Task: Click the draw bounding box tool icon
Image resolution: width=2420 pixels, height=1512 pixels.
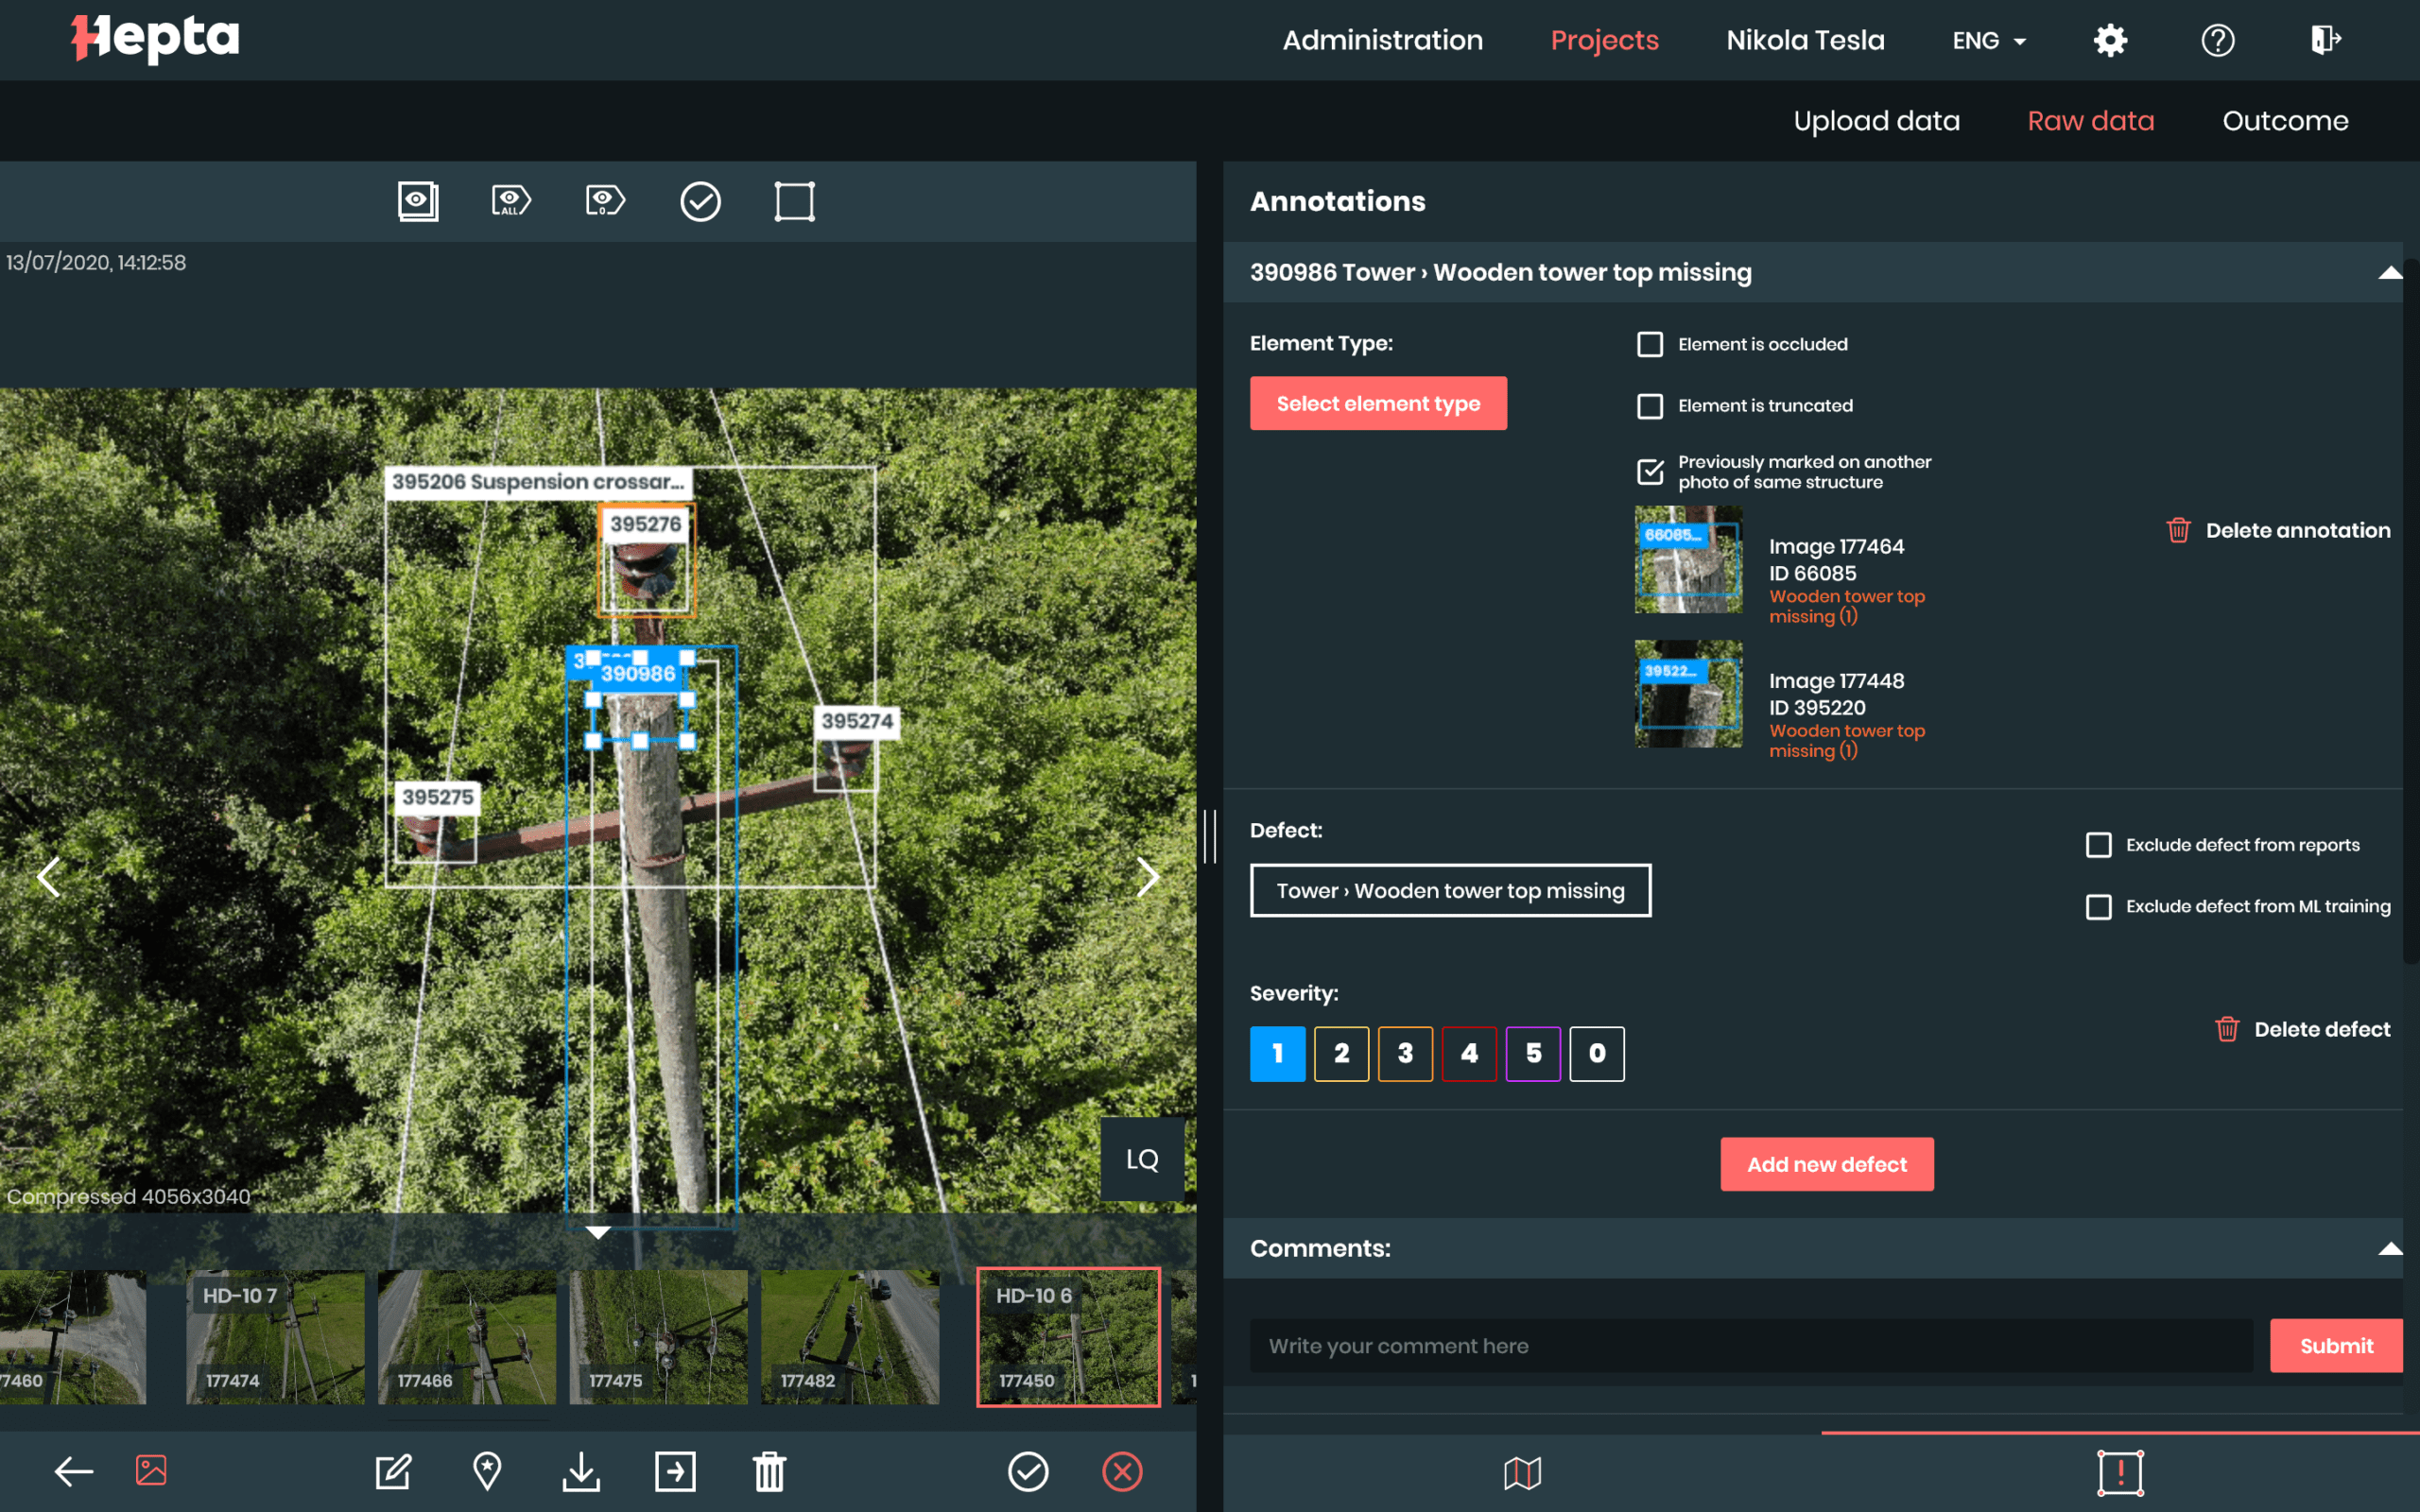Action: click(794, 201)
